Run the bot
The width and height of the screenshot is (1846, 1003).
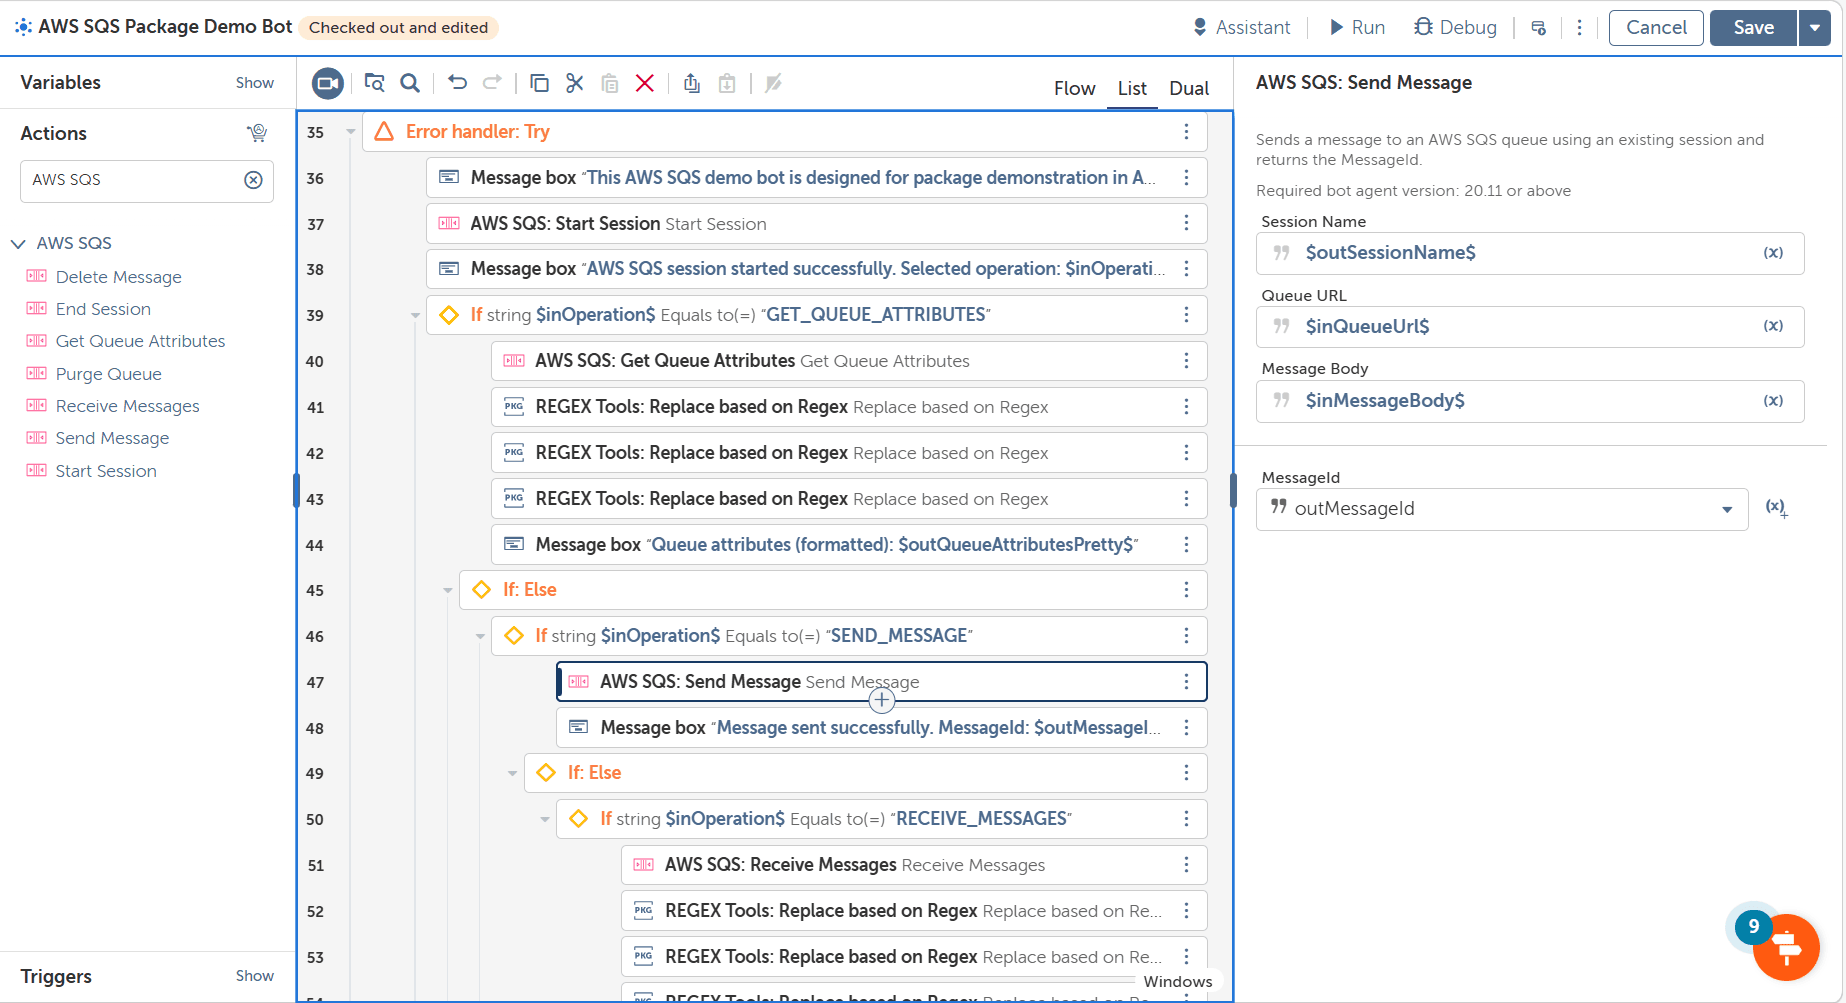(x=1356, y=28)
